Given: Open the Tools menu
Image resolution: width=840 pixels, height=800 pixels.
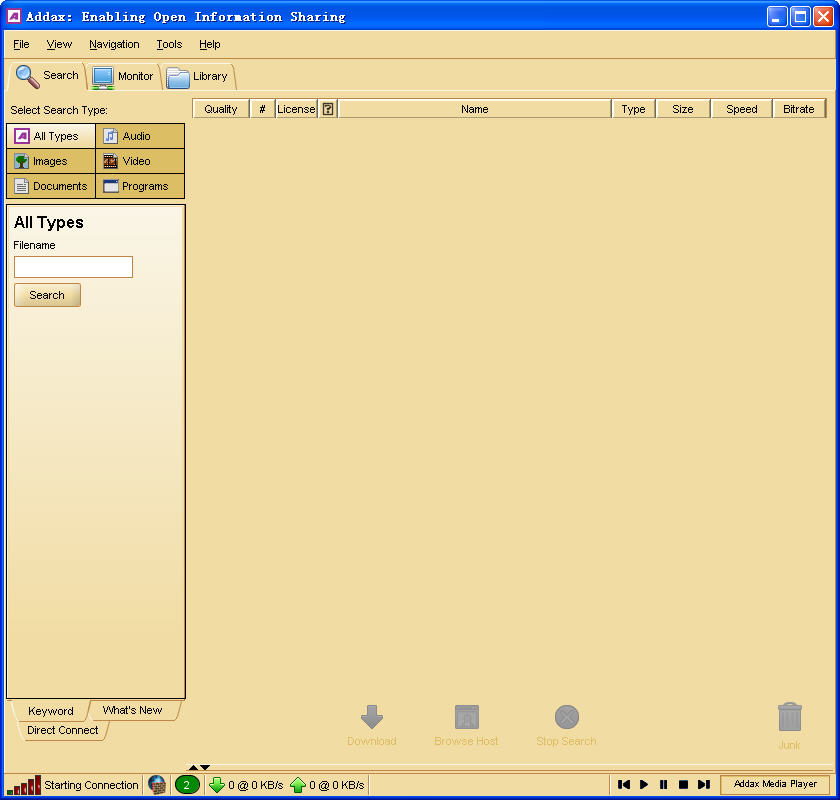Looking at the screenshot, I should [169, 44].
